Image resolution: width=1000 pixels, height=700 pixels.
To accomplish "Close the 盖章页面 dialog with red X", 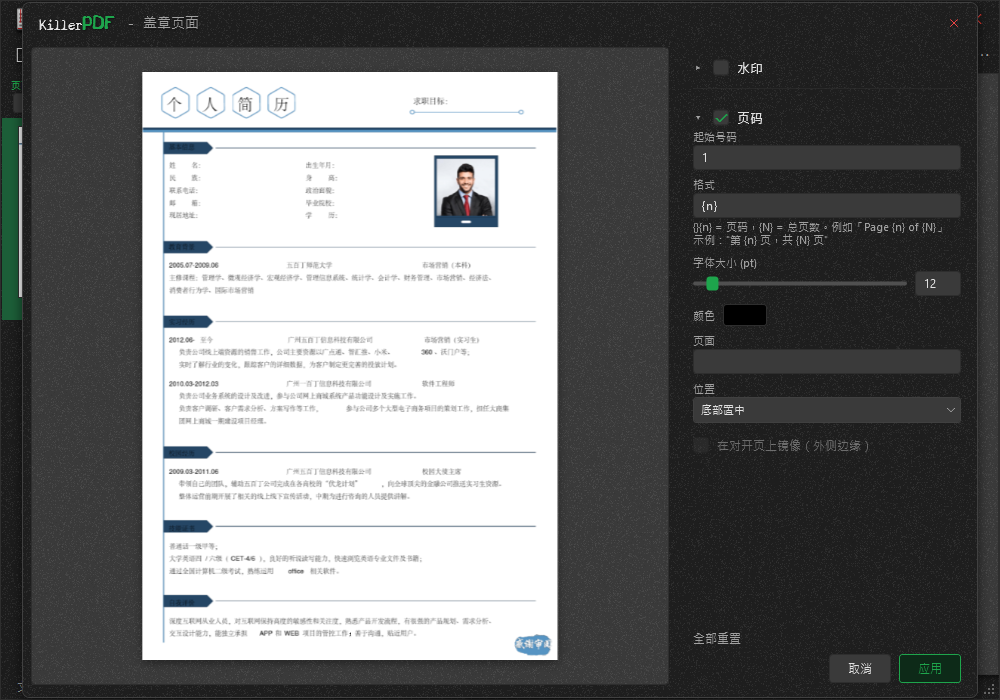I will 954,23.
